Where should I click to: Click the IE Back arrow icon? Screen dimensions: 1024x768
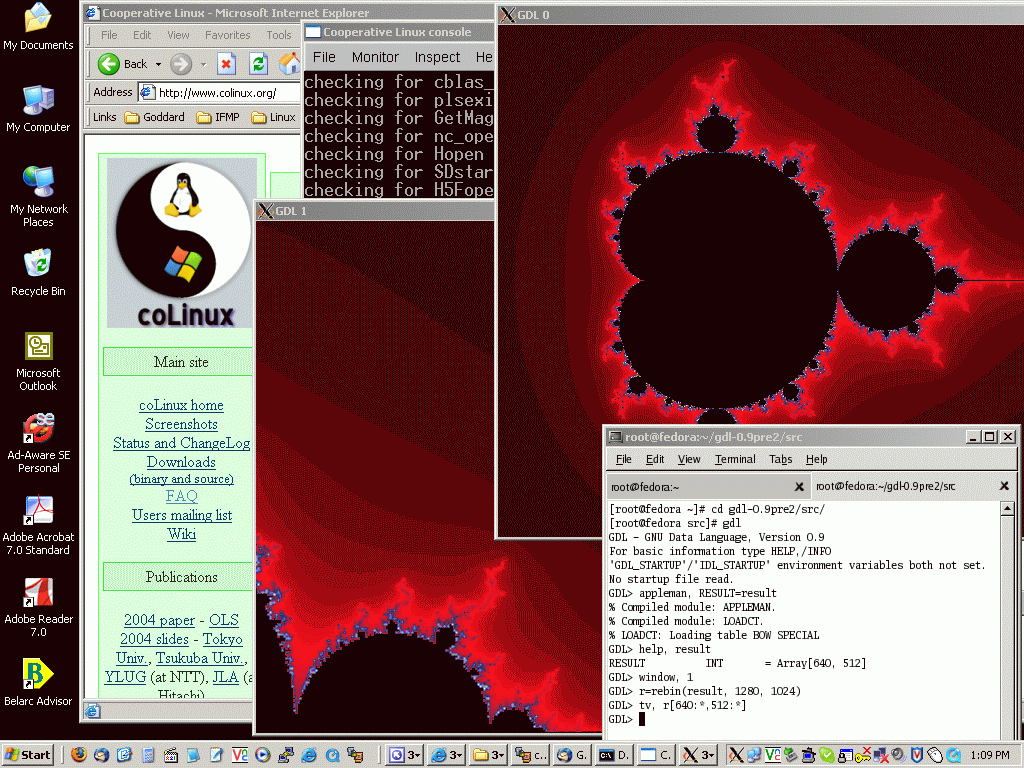tap(109, 64)
